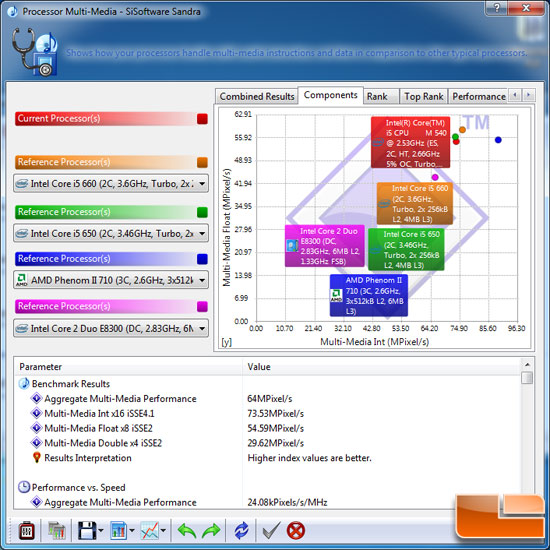The image size is (550, 550).
Task: Click the Sandra title bar app icon
Action: click(13, 11)
